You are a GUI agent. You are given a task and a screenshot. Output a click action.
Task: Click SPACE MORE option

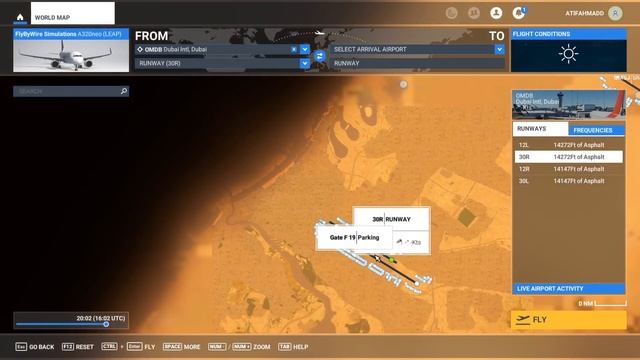(x=182, y=347)
